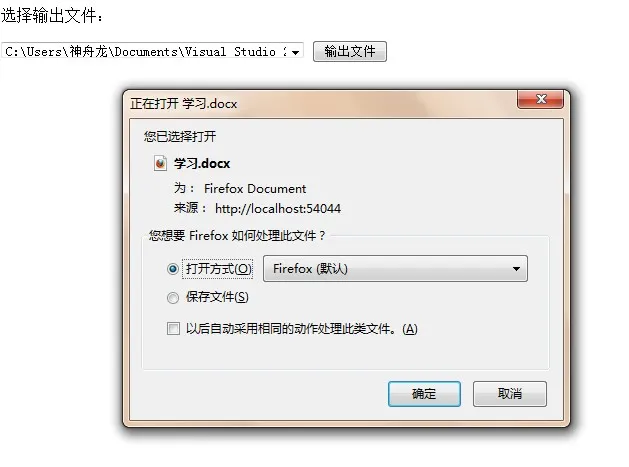
Task: Click the 输出文件 button
Action: pyautogui.click(x=350, y=51)
